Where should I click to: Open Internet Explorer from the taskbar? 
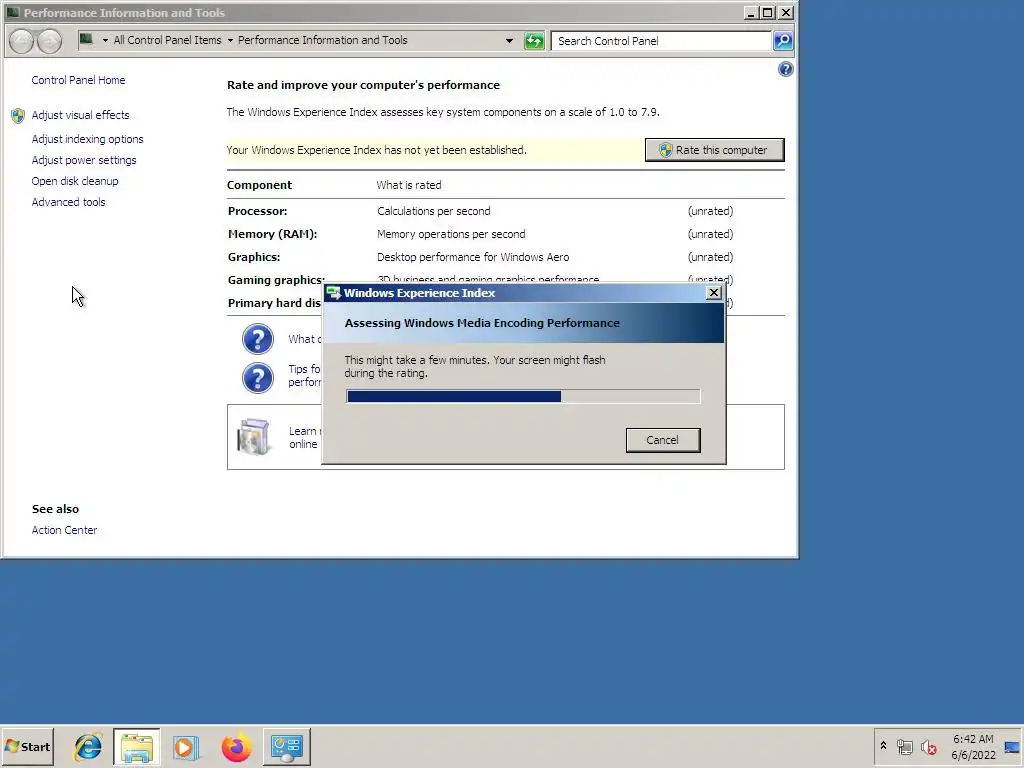point(88,746)
